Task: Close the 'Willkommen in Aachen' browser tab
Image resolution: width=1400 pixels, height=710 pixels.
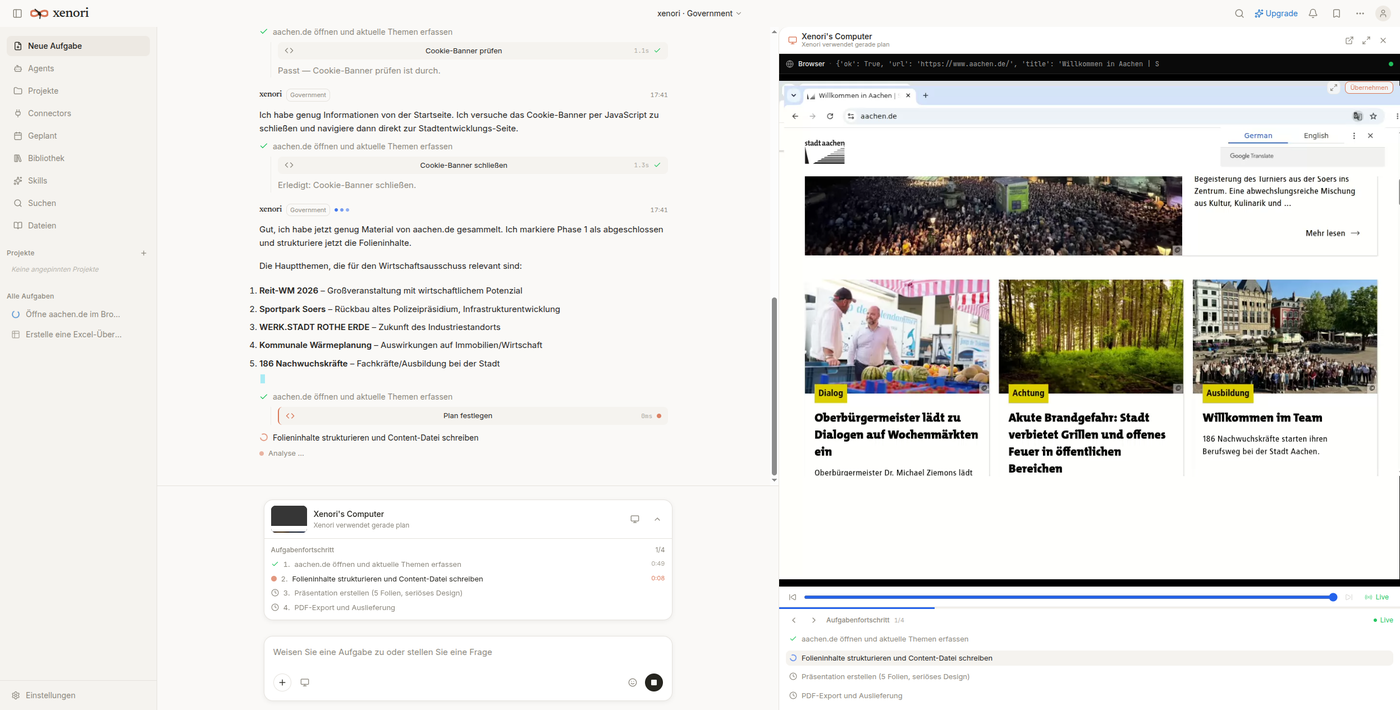Action: (x=908, y=96)
